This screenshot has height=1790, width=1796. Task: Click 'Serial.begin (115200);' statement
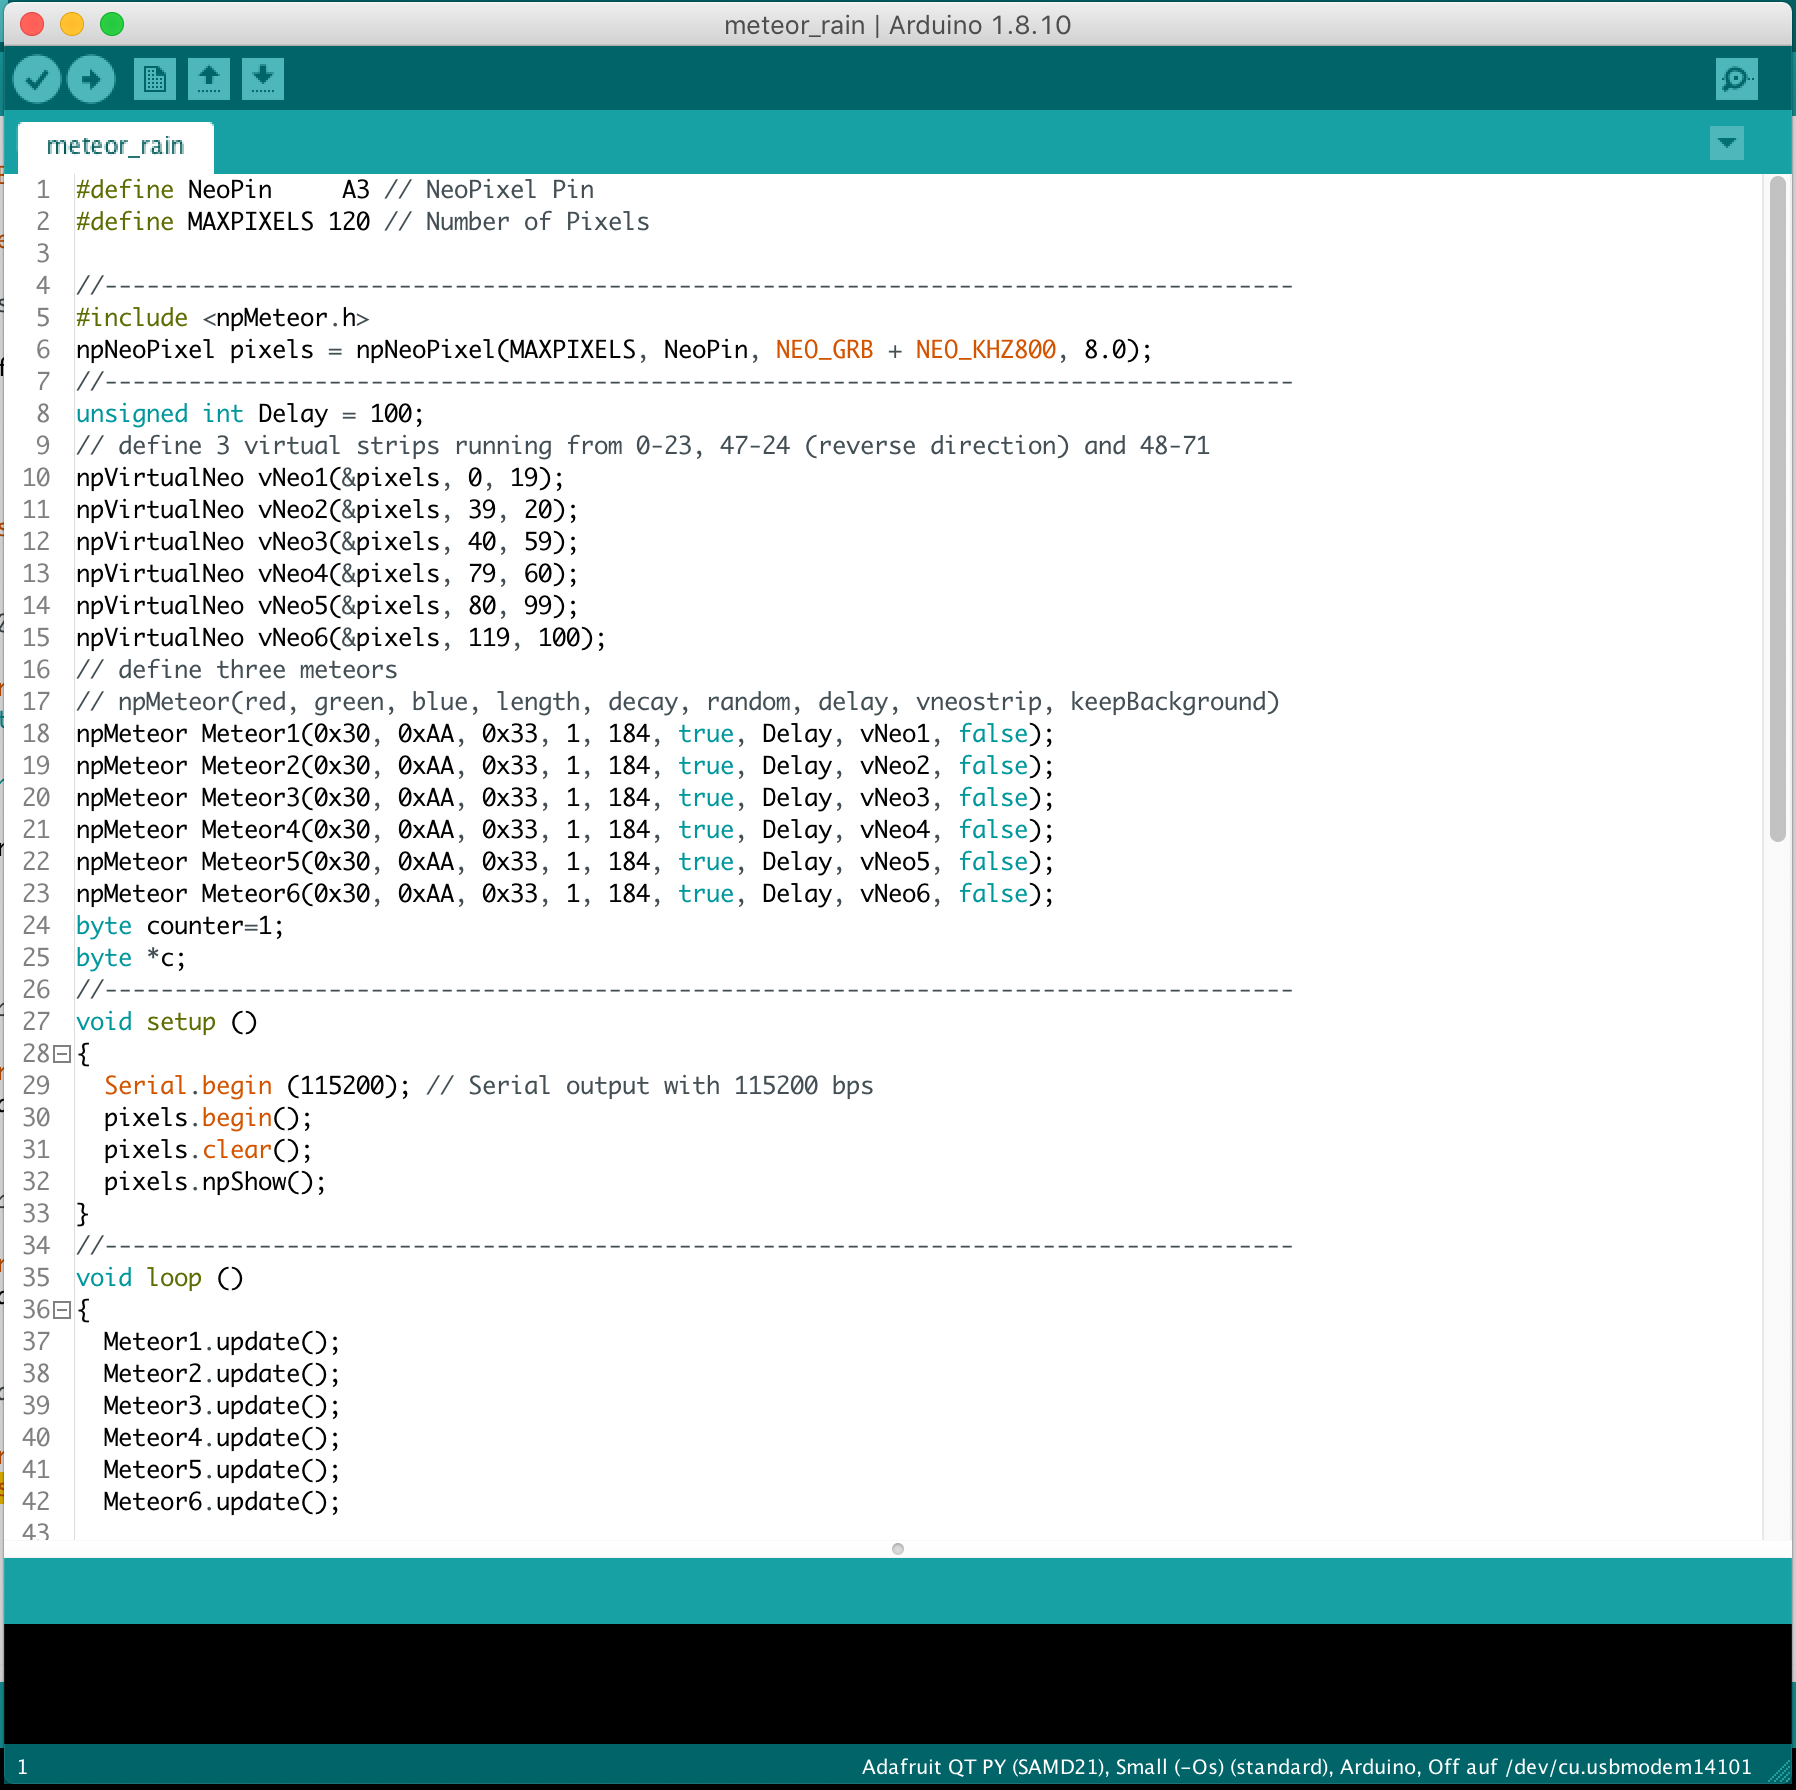257,1086
